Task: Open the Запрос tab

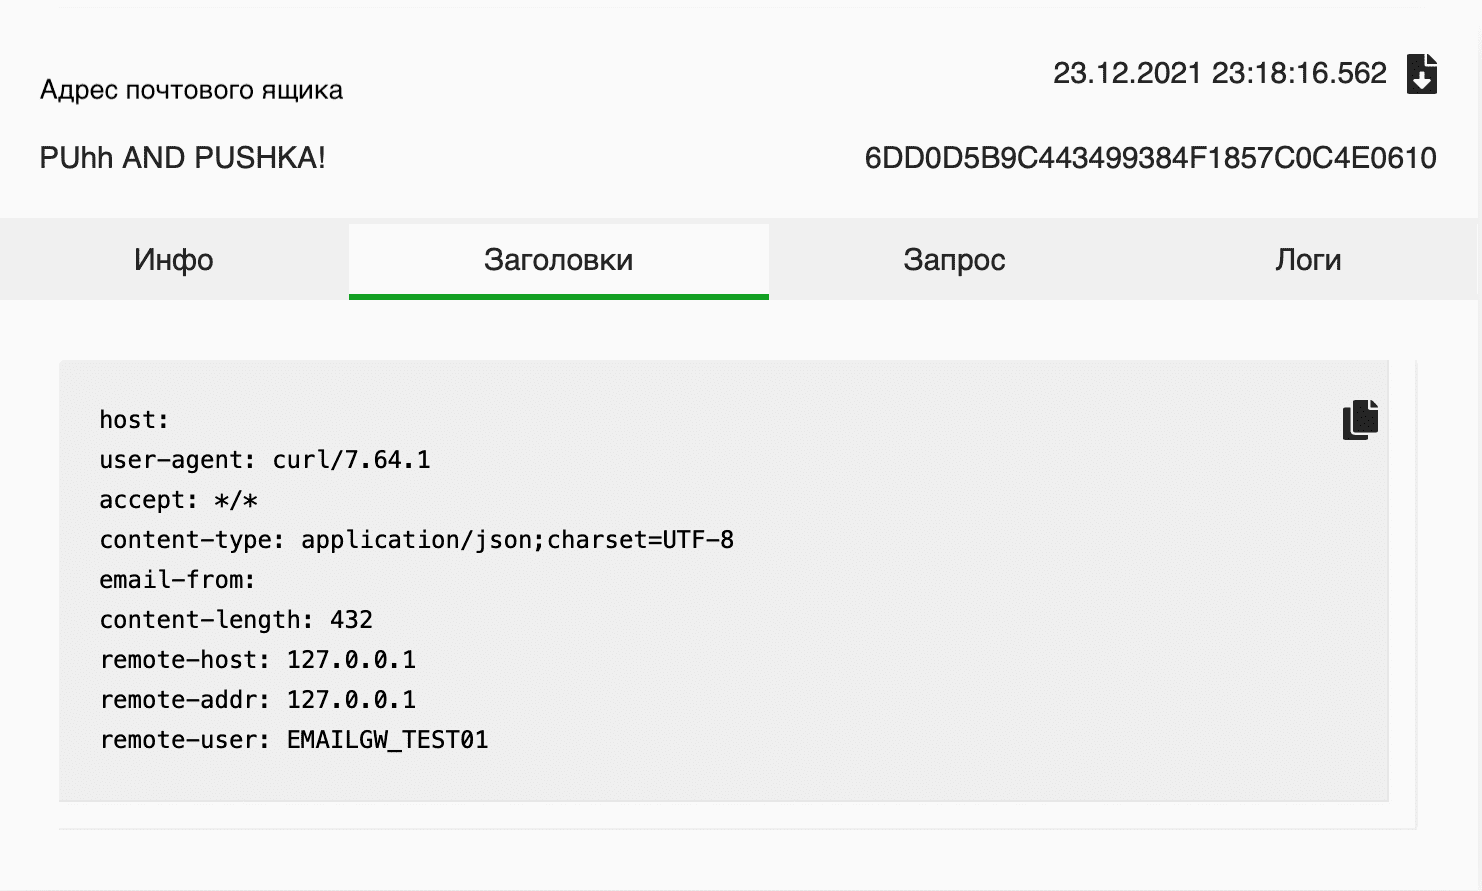Action: point(954,260)
